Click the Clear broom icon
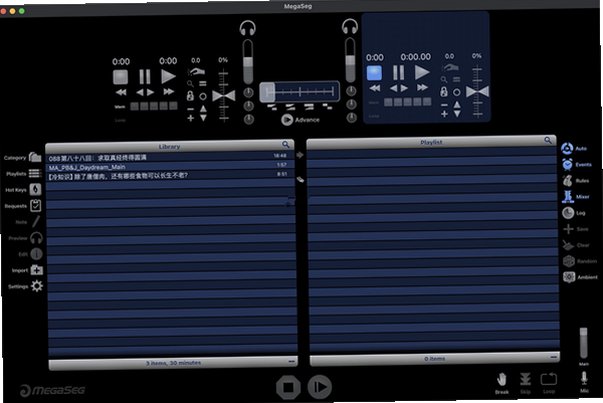Image resolution: width=603 pixels, height=403 pixels. (x=568, y=245)
